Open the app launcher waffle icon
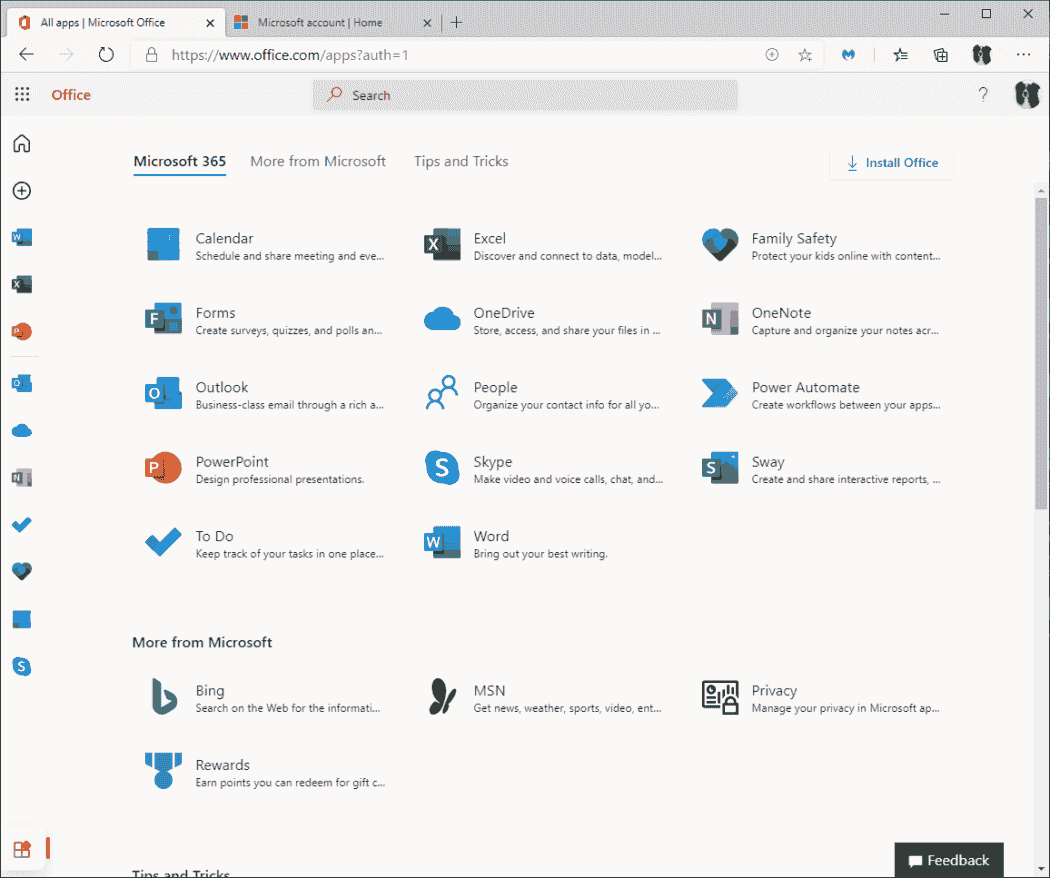 pos(22,94)
